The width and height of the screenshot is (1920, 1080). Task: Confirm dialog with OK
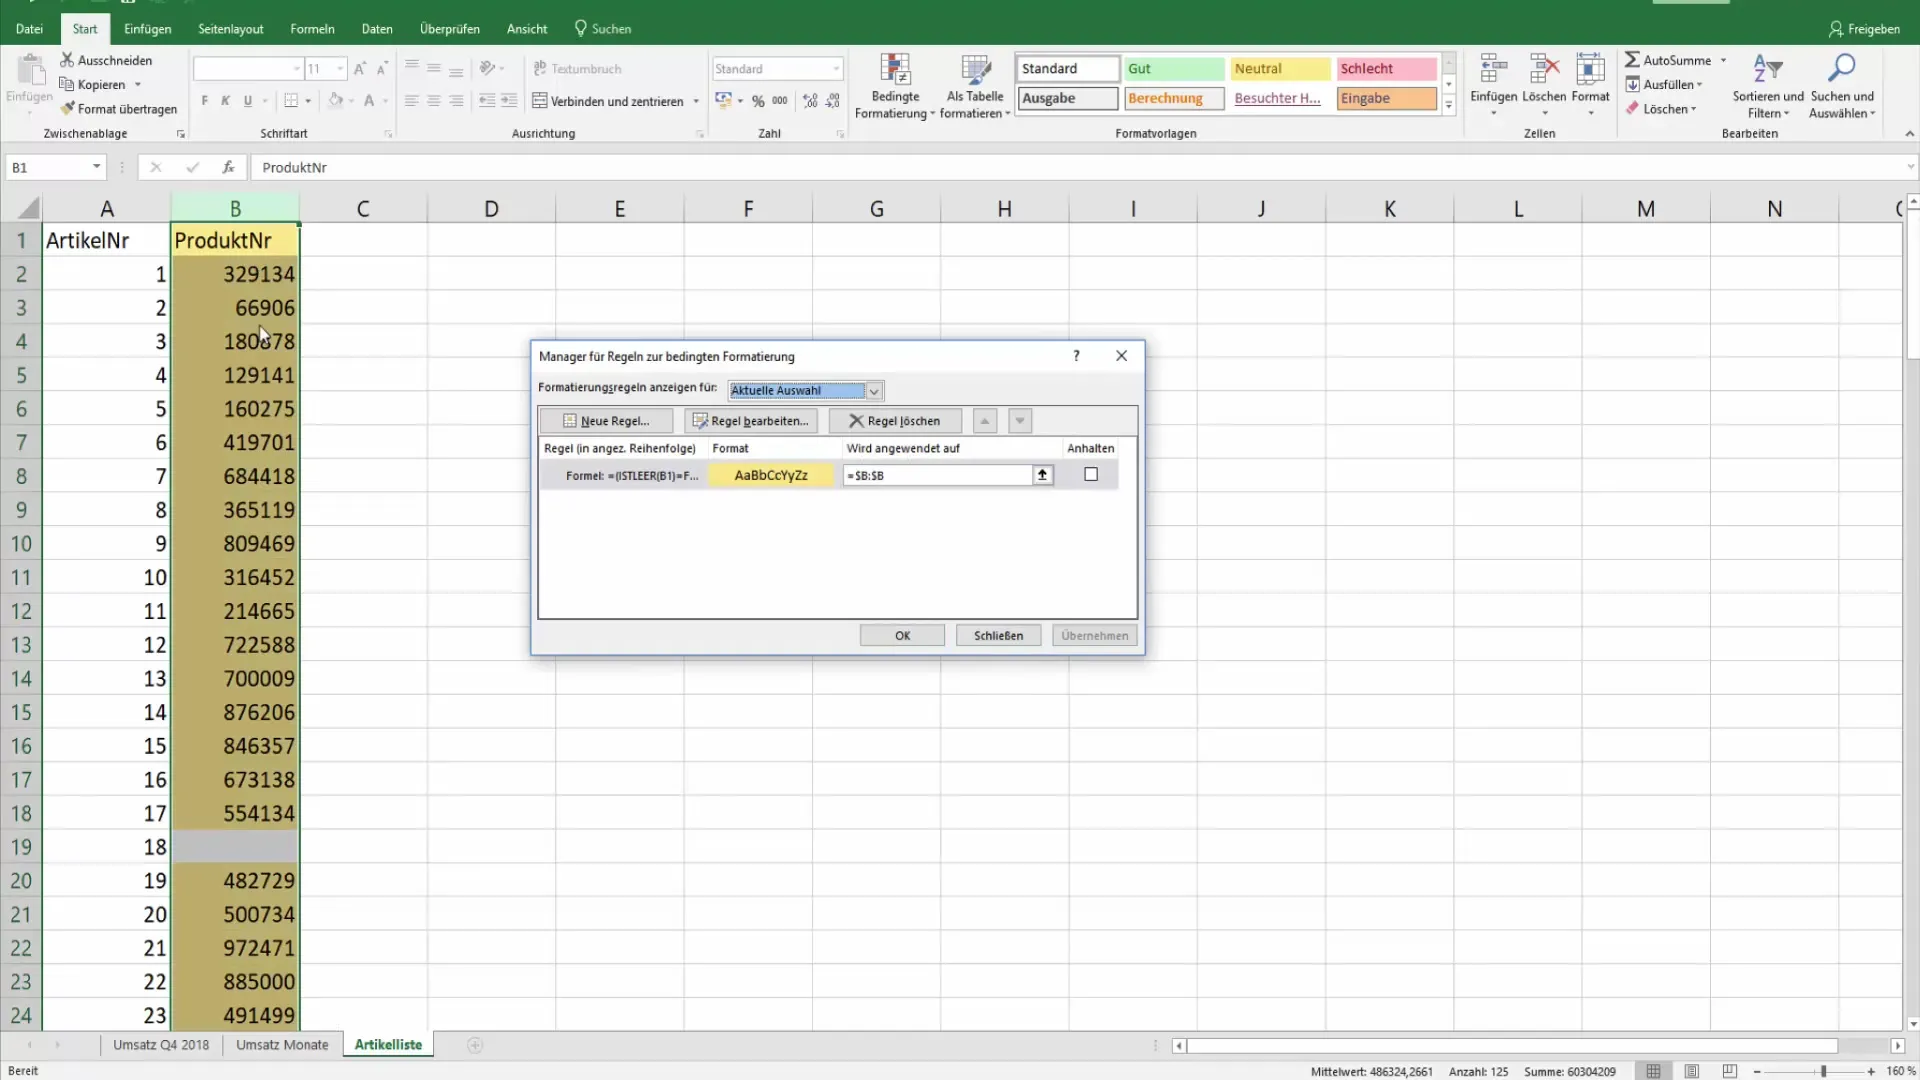902,636
